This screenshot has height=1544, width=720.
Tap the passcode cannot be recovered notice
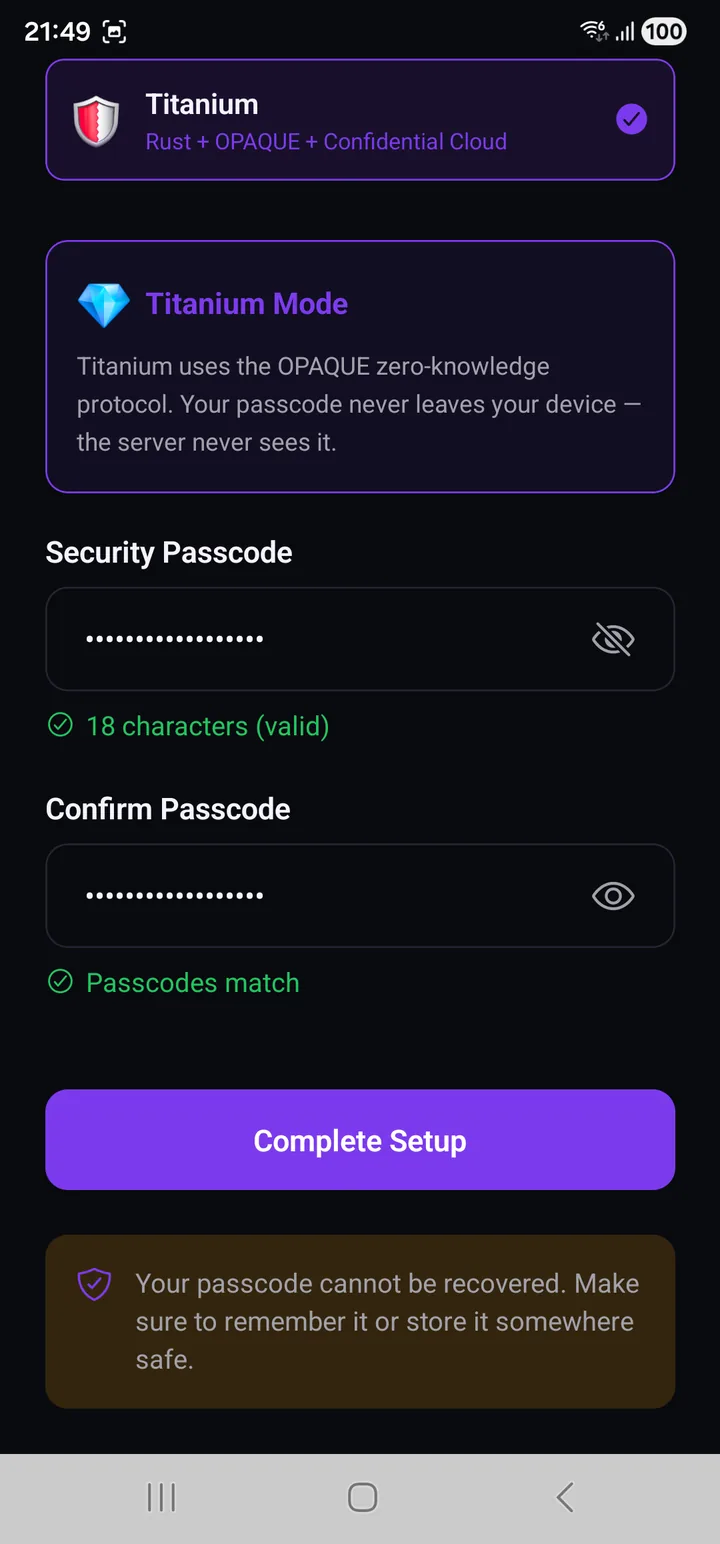point(360,1322)
